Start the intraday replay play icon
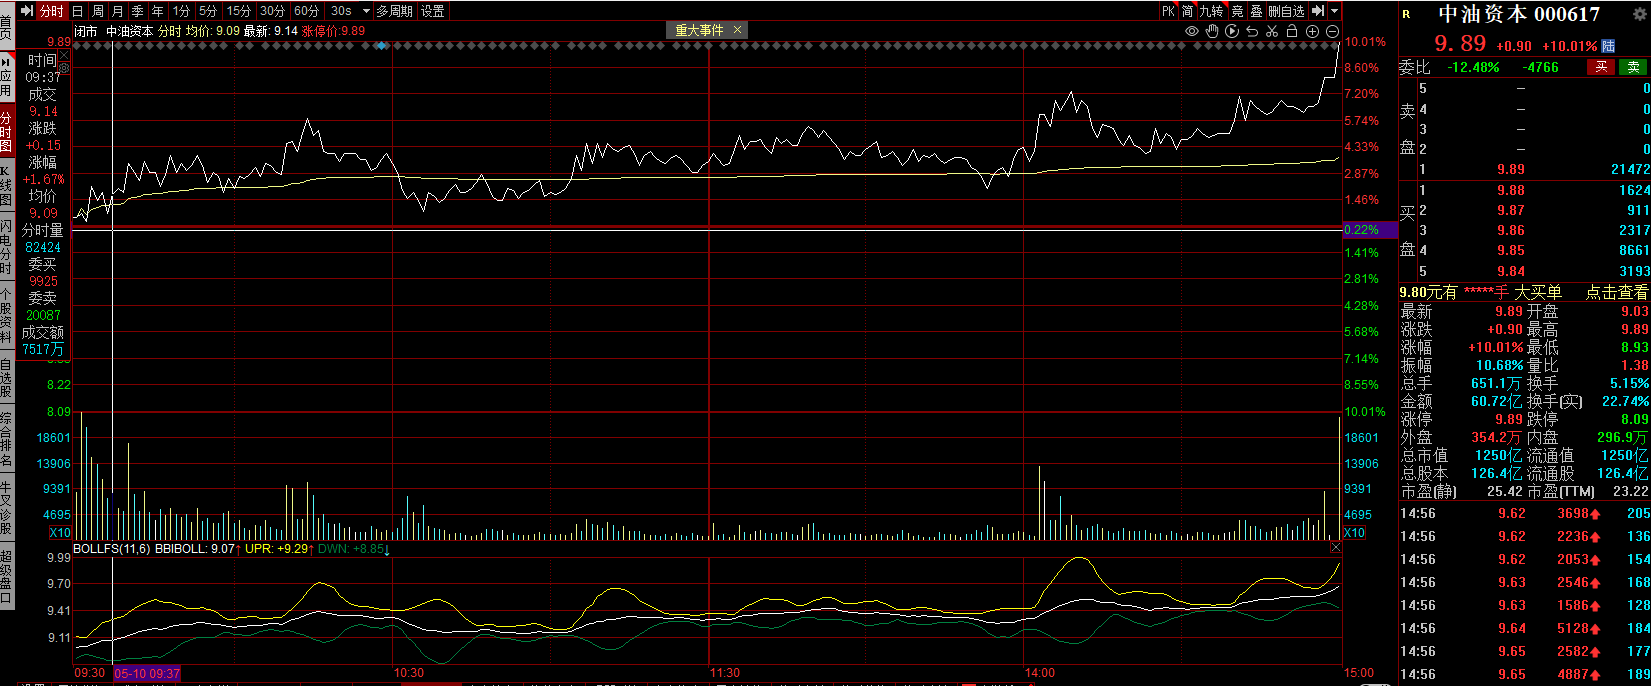Screen dimensions: 1651x686 pos(1232,31)
